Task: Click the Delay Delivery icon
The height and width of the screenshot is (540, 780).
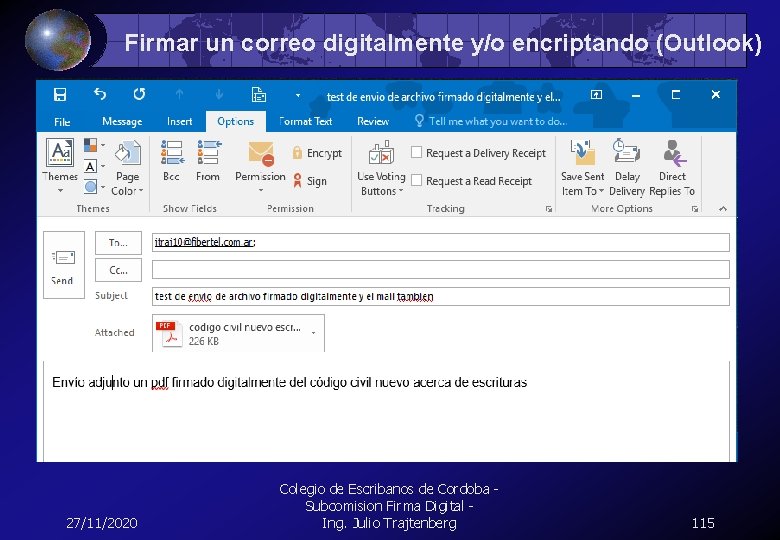Action: pos(626,169)
